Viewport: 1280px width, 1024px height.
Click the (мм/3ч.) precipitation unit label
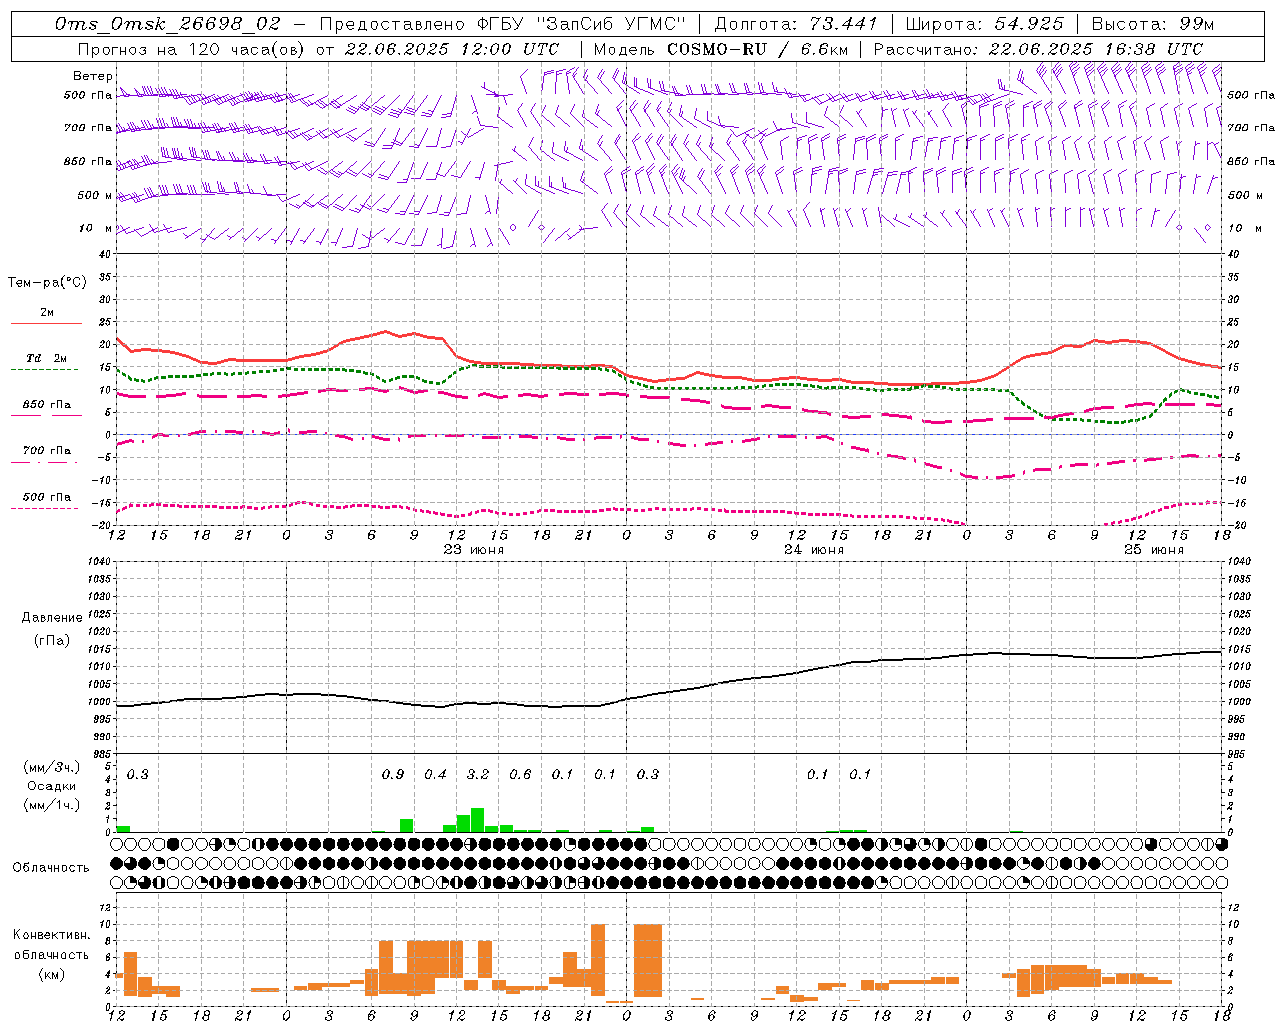point(52,767)
